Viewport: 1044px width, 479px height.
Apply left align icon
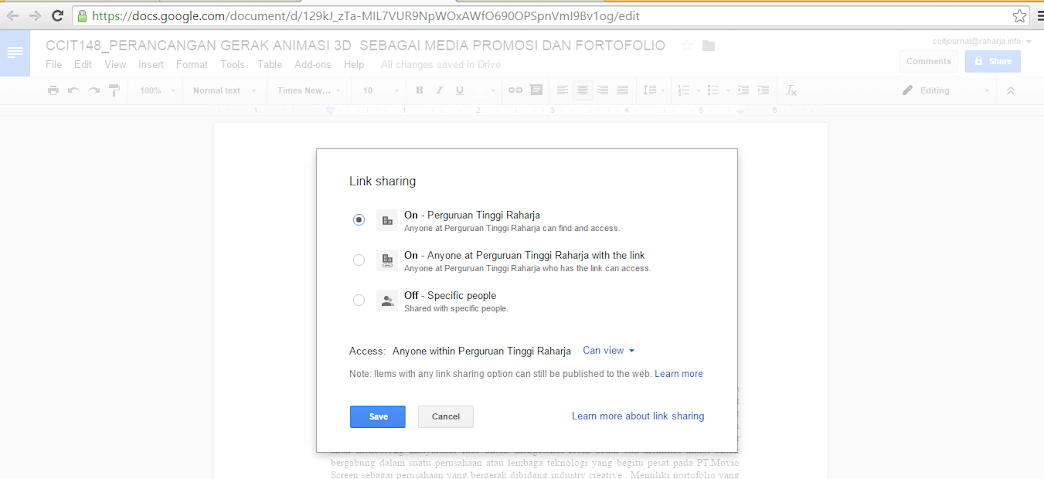(563, 91)
